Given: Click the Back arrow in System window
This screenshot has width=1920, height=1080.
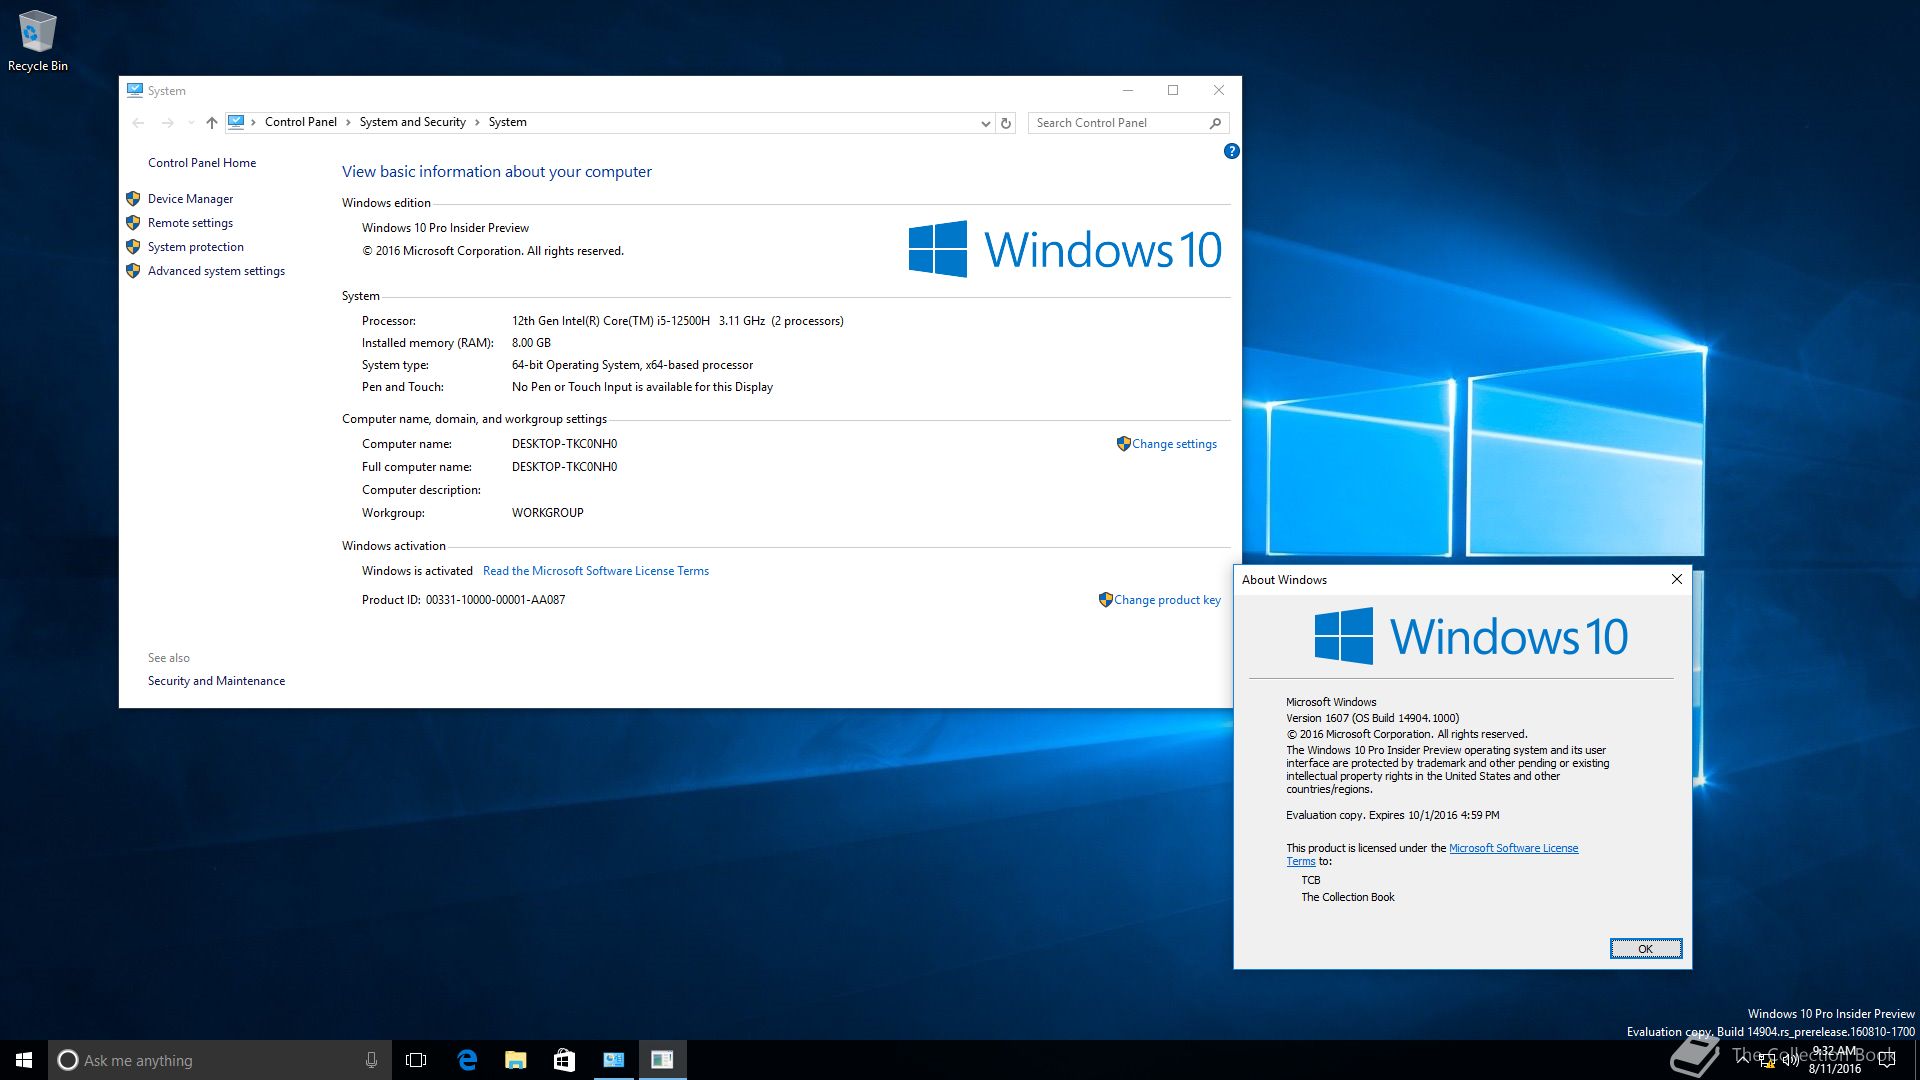Looking at the screenshot, I should click(x=138, y=123).
